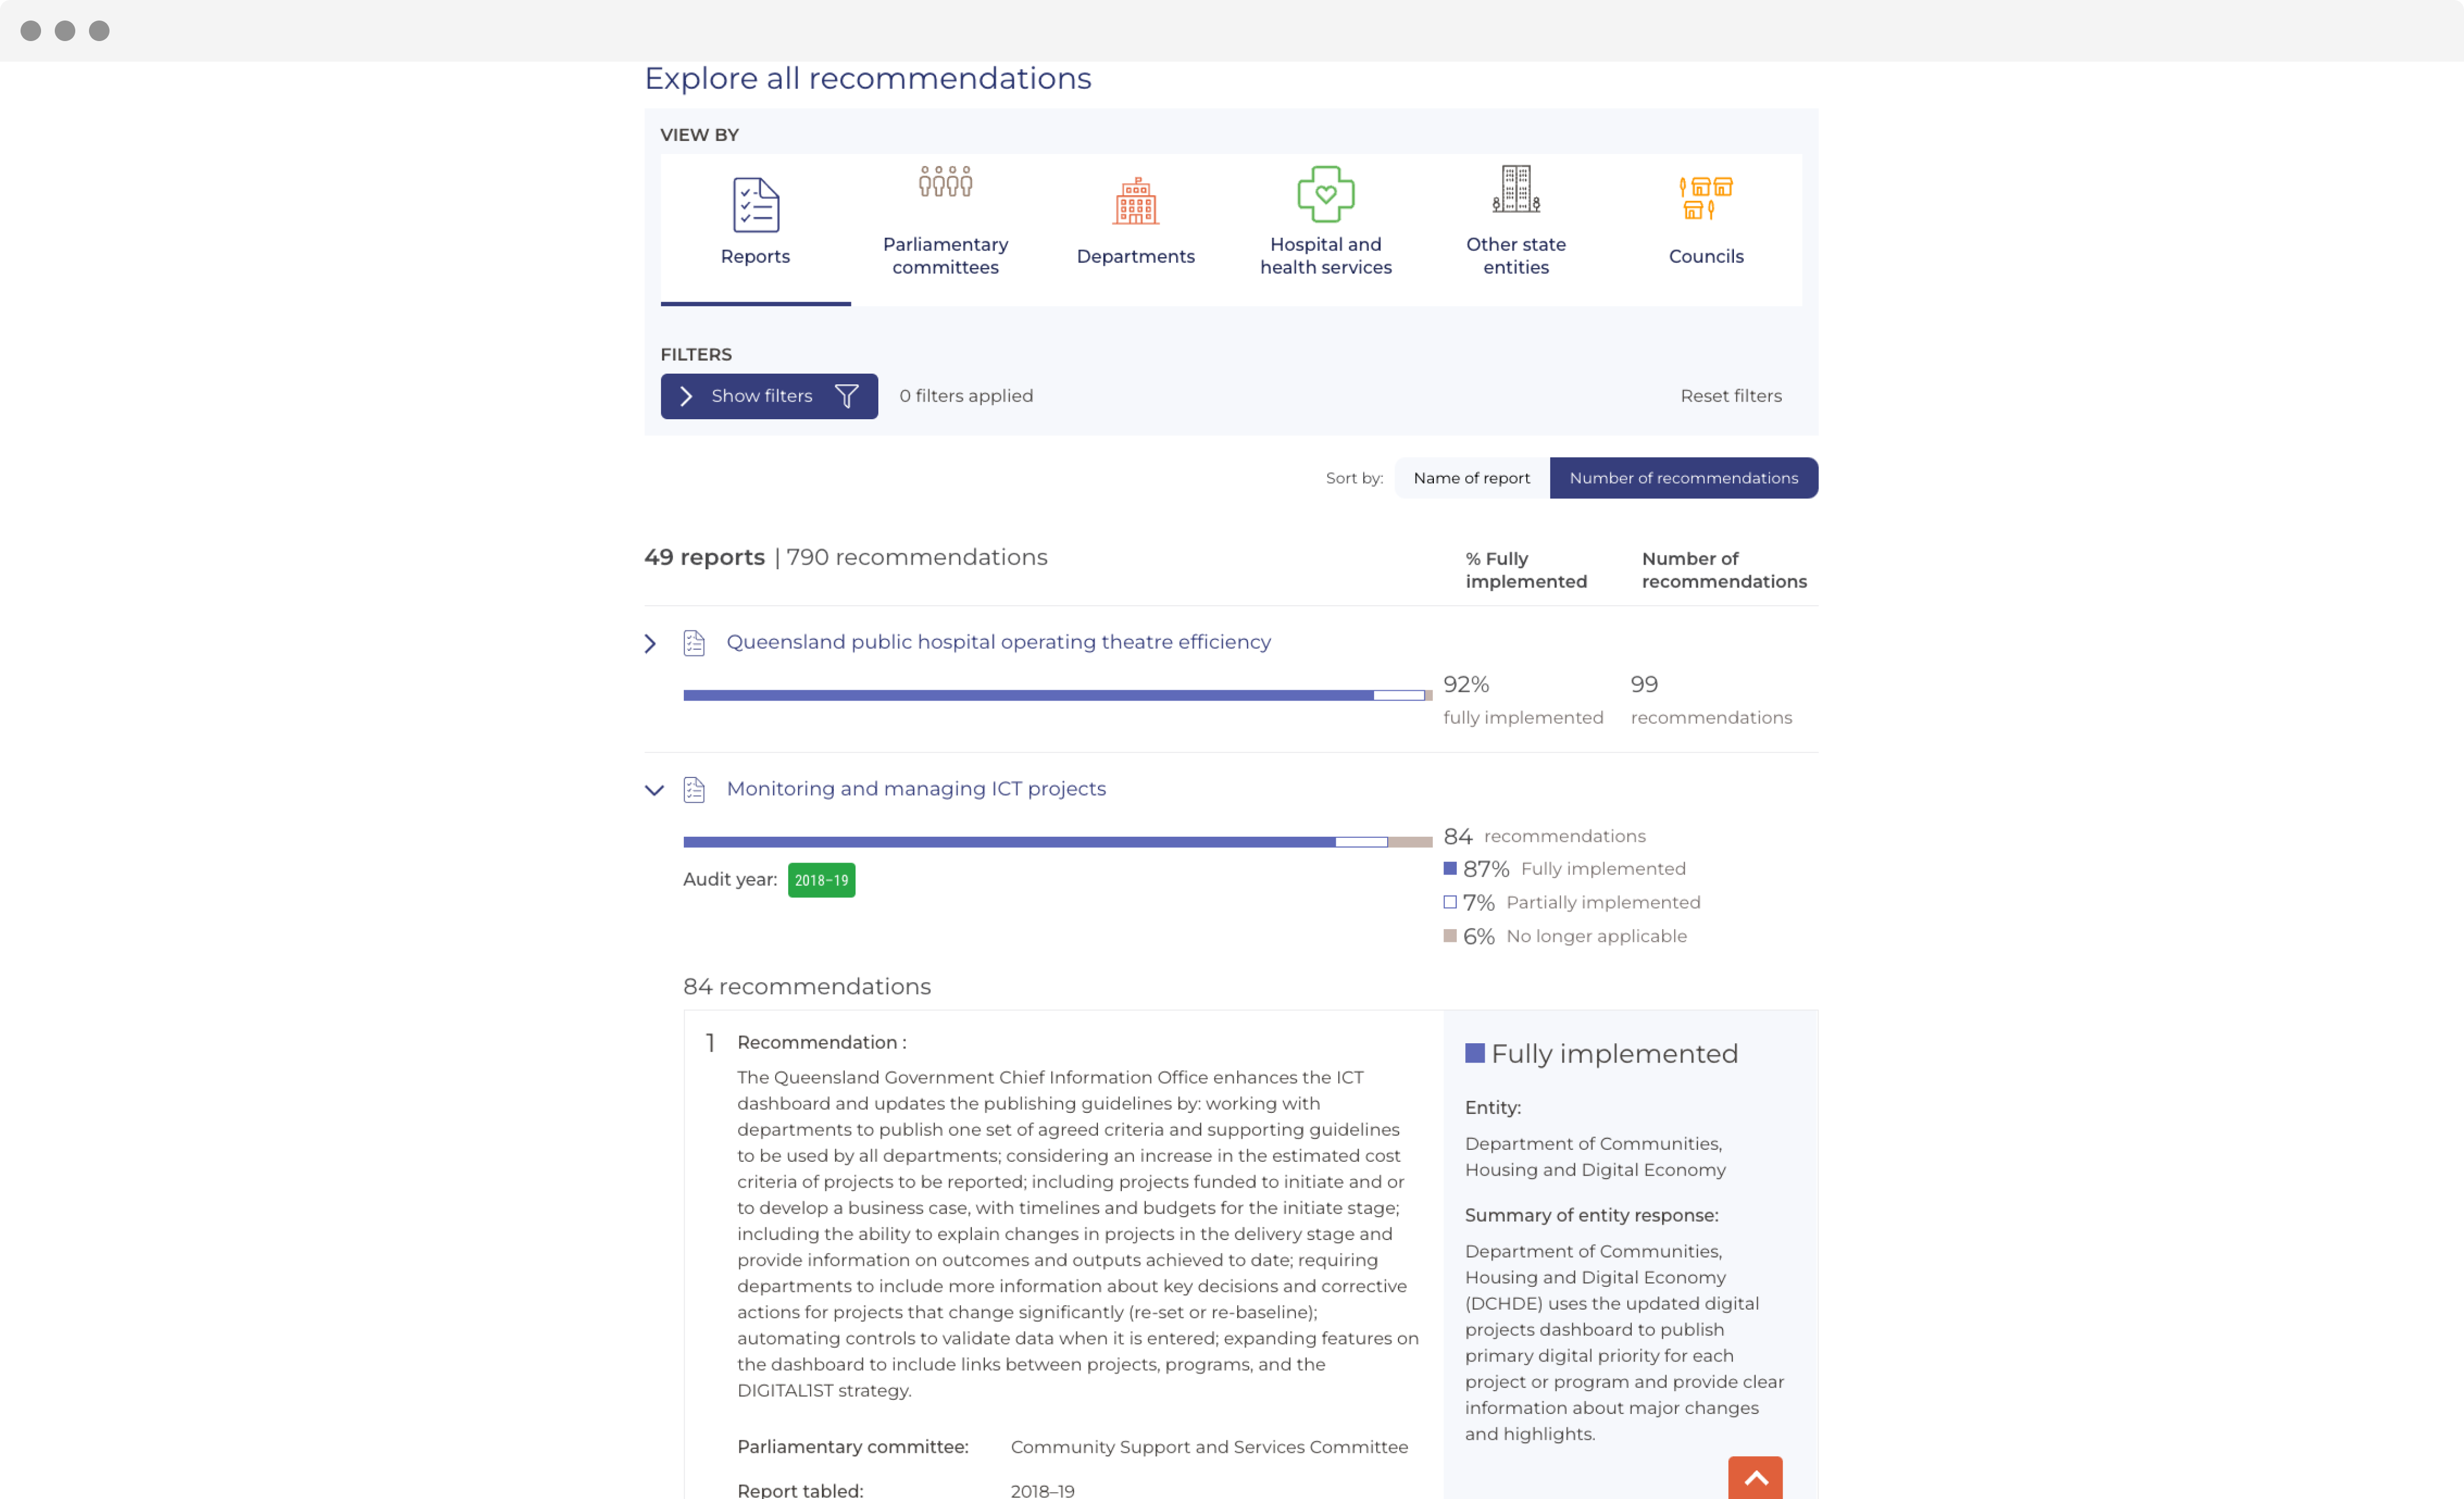
Task: Sort by Name of report
Action: click(1471, 478)
